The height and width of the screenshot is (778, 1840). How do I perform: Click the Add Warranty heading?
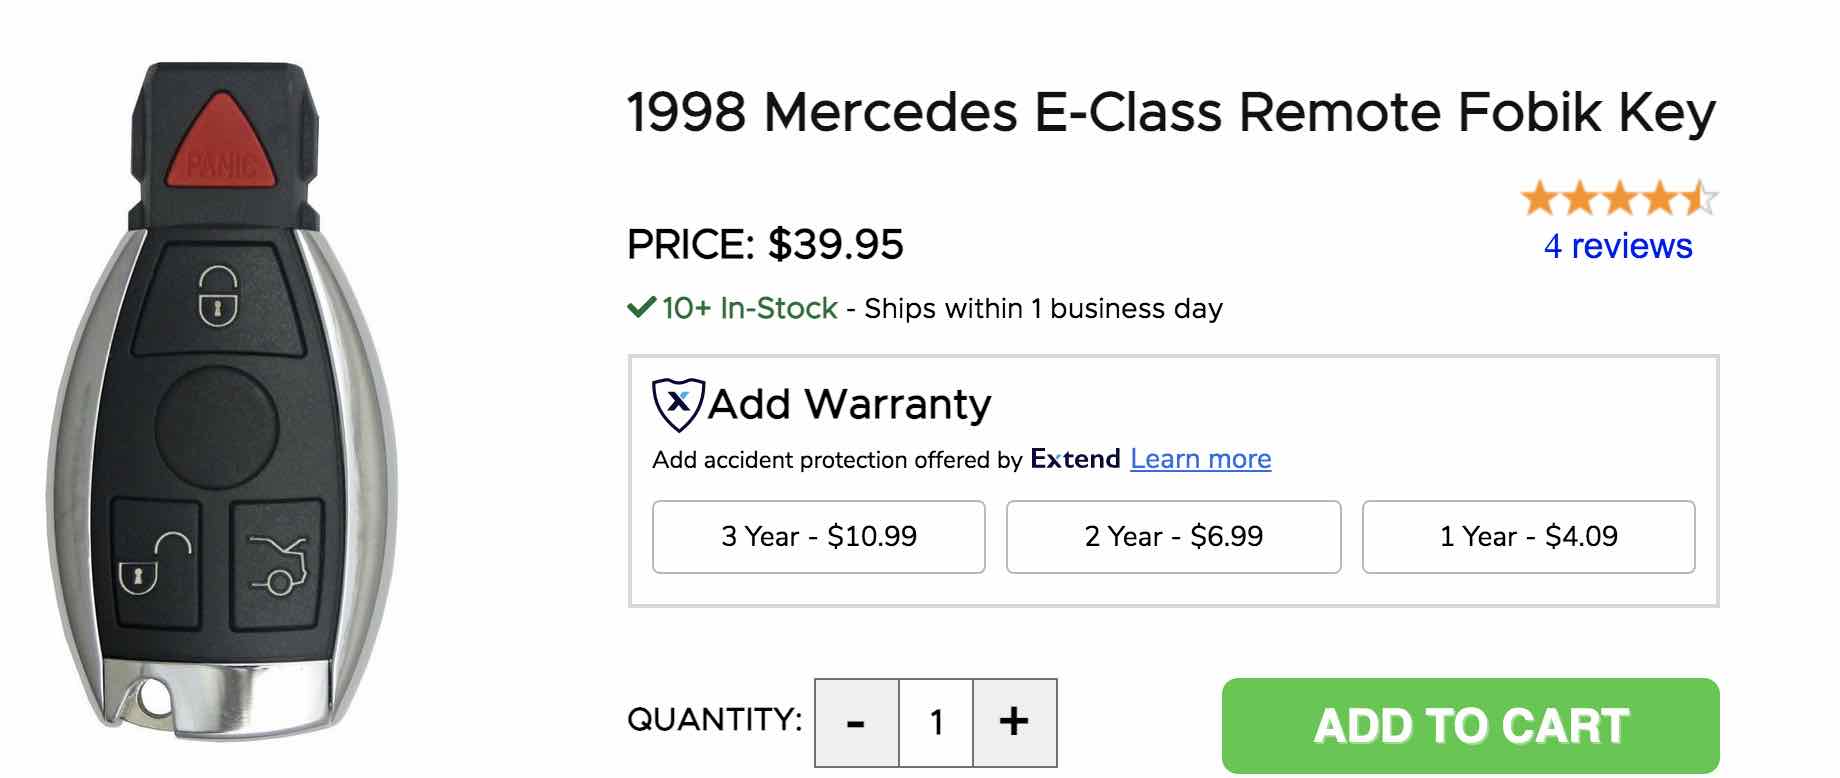coord(849,404)
